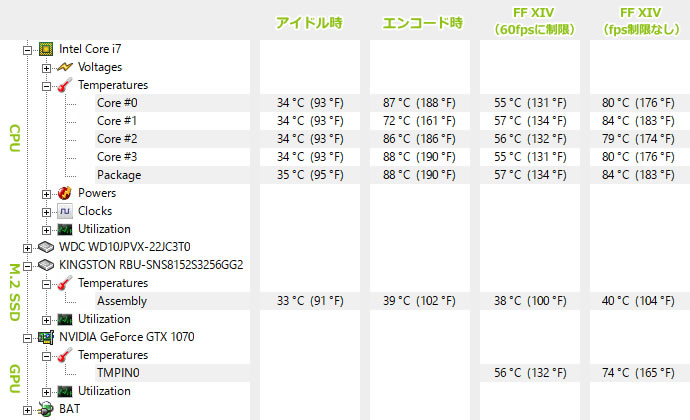Viewport: 690px width, 420px height.
Task: Select the TMPIN0 row
Action: point(172,373)
